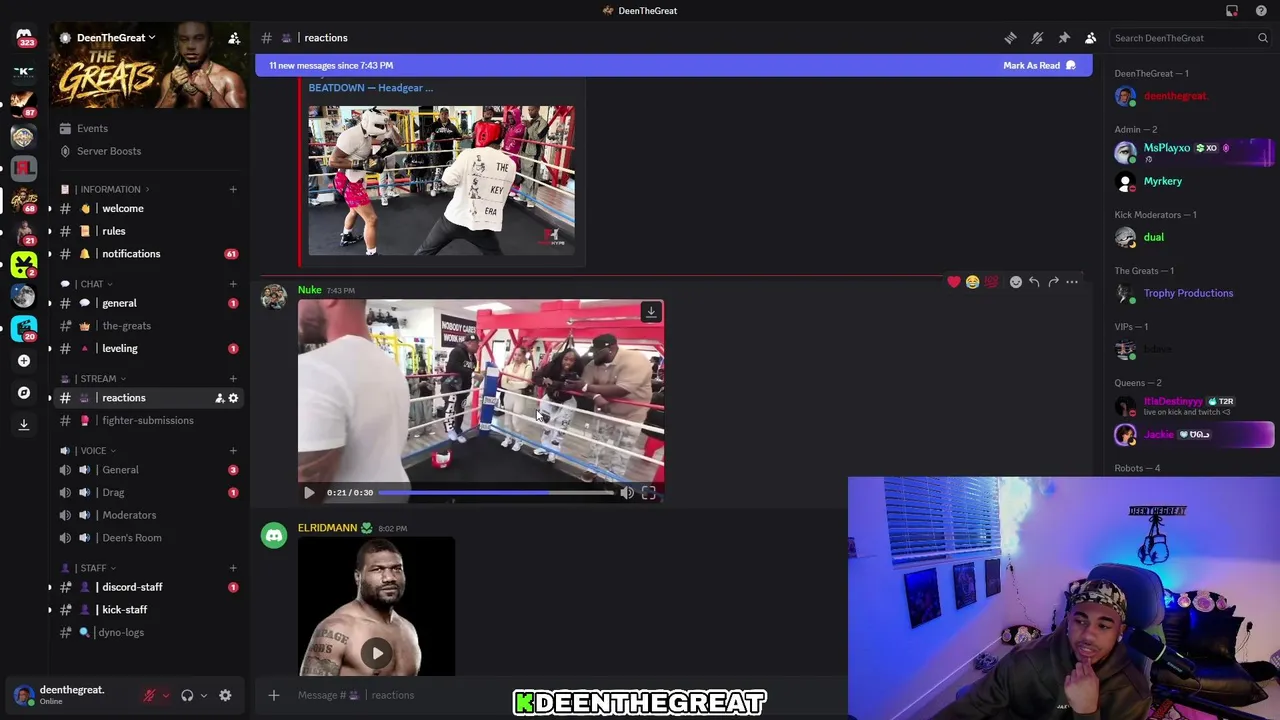The width and height of the screenshot is (1280, 720).
Task: Open User Settings gear icon
Action: pos(225,695)
